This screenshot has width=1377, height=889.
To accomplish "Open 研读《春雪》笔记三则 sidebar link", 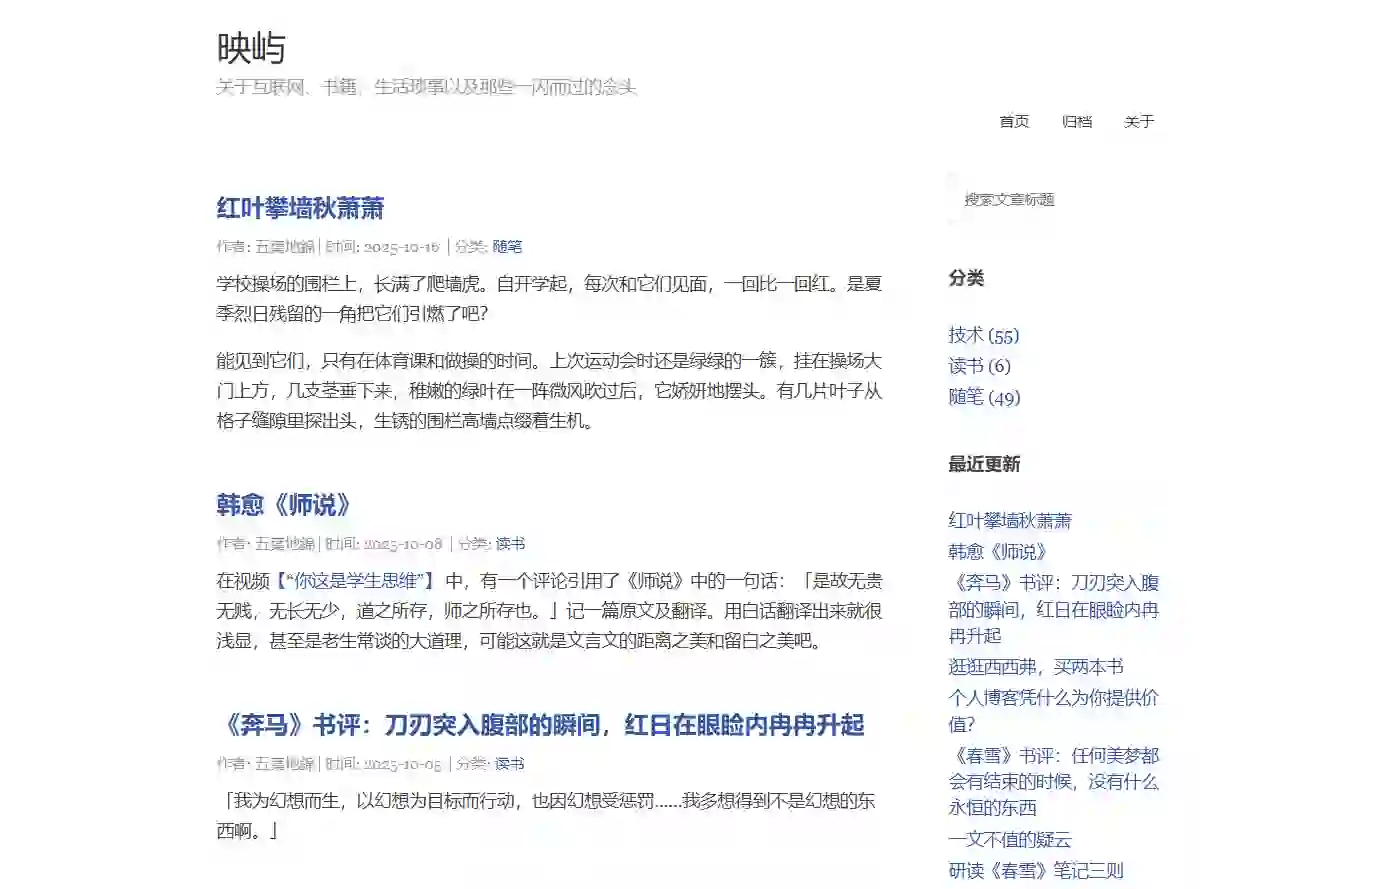I will (1036, 870).
